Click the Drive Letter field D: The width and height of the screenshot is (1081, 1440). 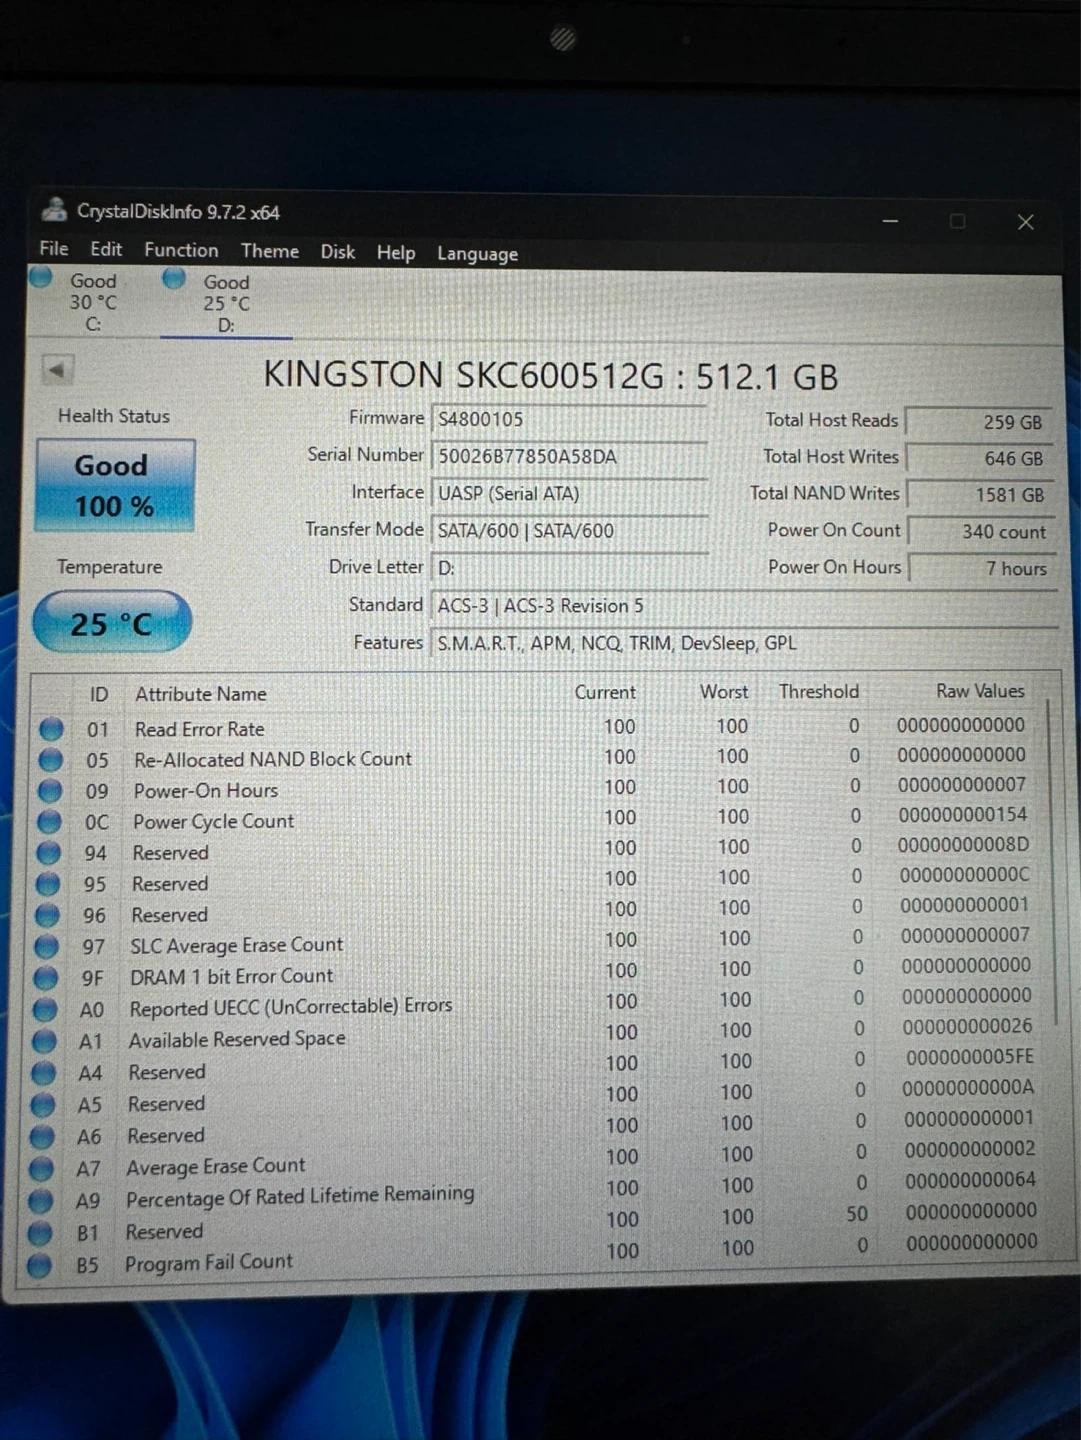pos(569,568)
